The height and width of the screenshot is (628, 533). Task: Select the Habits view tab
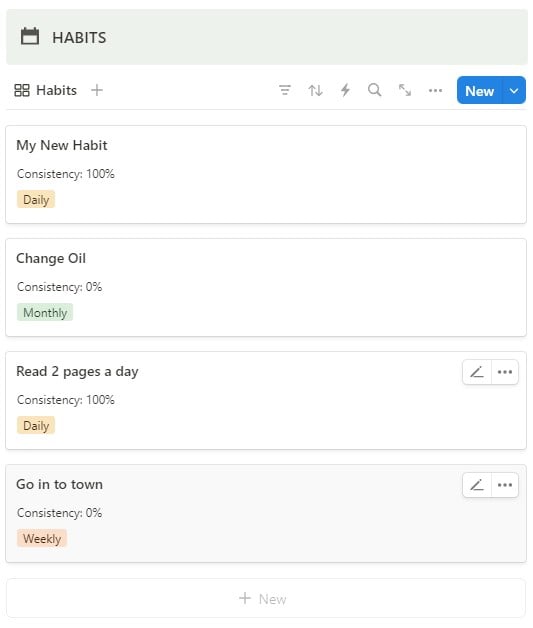coord(45,90)
